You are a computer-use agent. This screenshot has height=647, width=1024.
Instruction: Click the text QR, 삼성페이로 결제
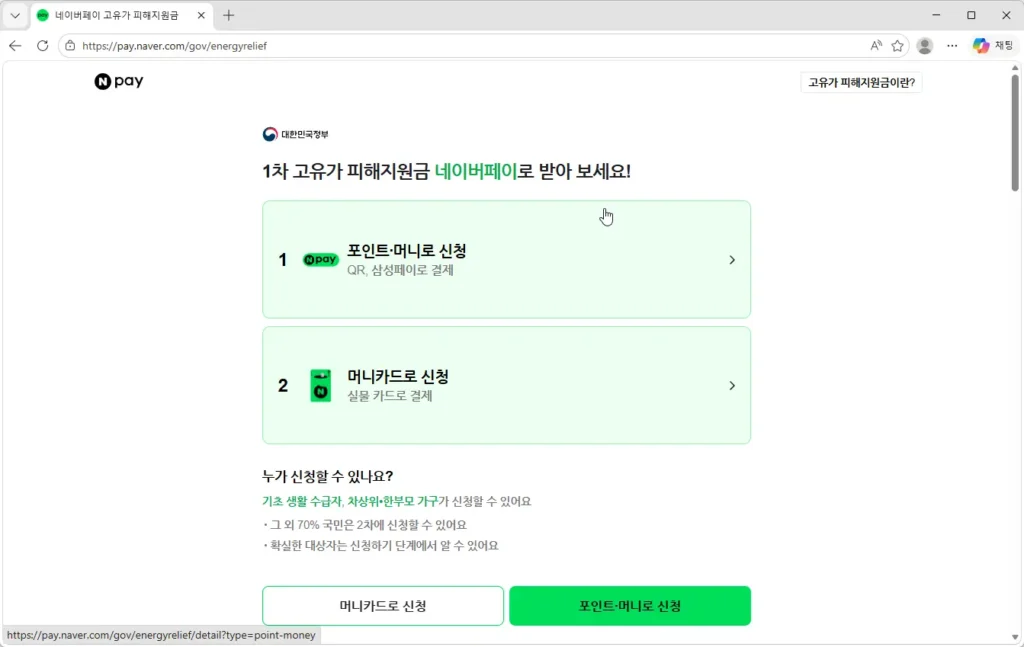[400, 270]
